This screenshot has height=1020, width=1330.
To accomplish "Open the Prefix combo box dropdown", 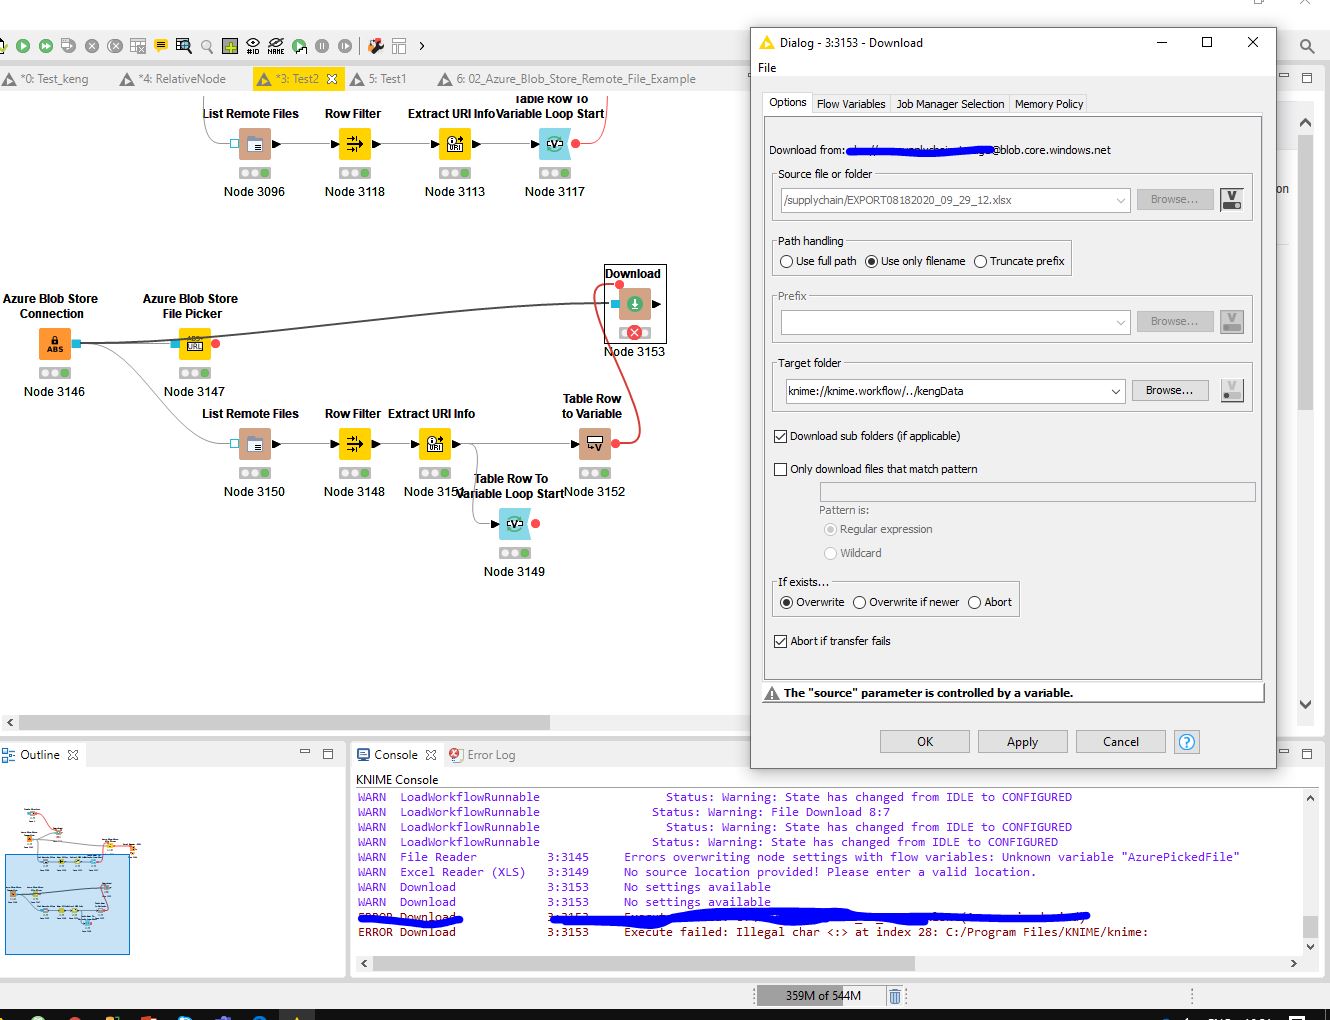I will click(1121, 322).
